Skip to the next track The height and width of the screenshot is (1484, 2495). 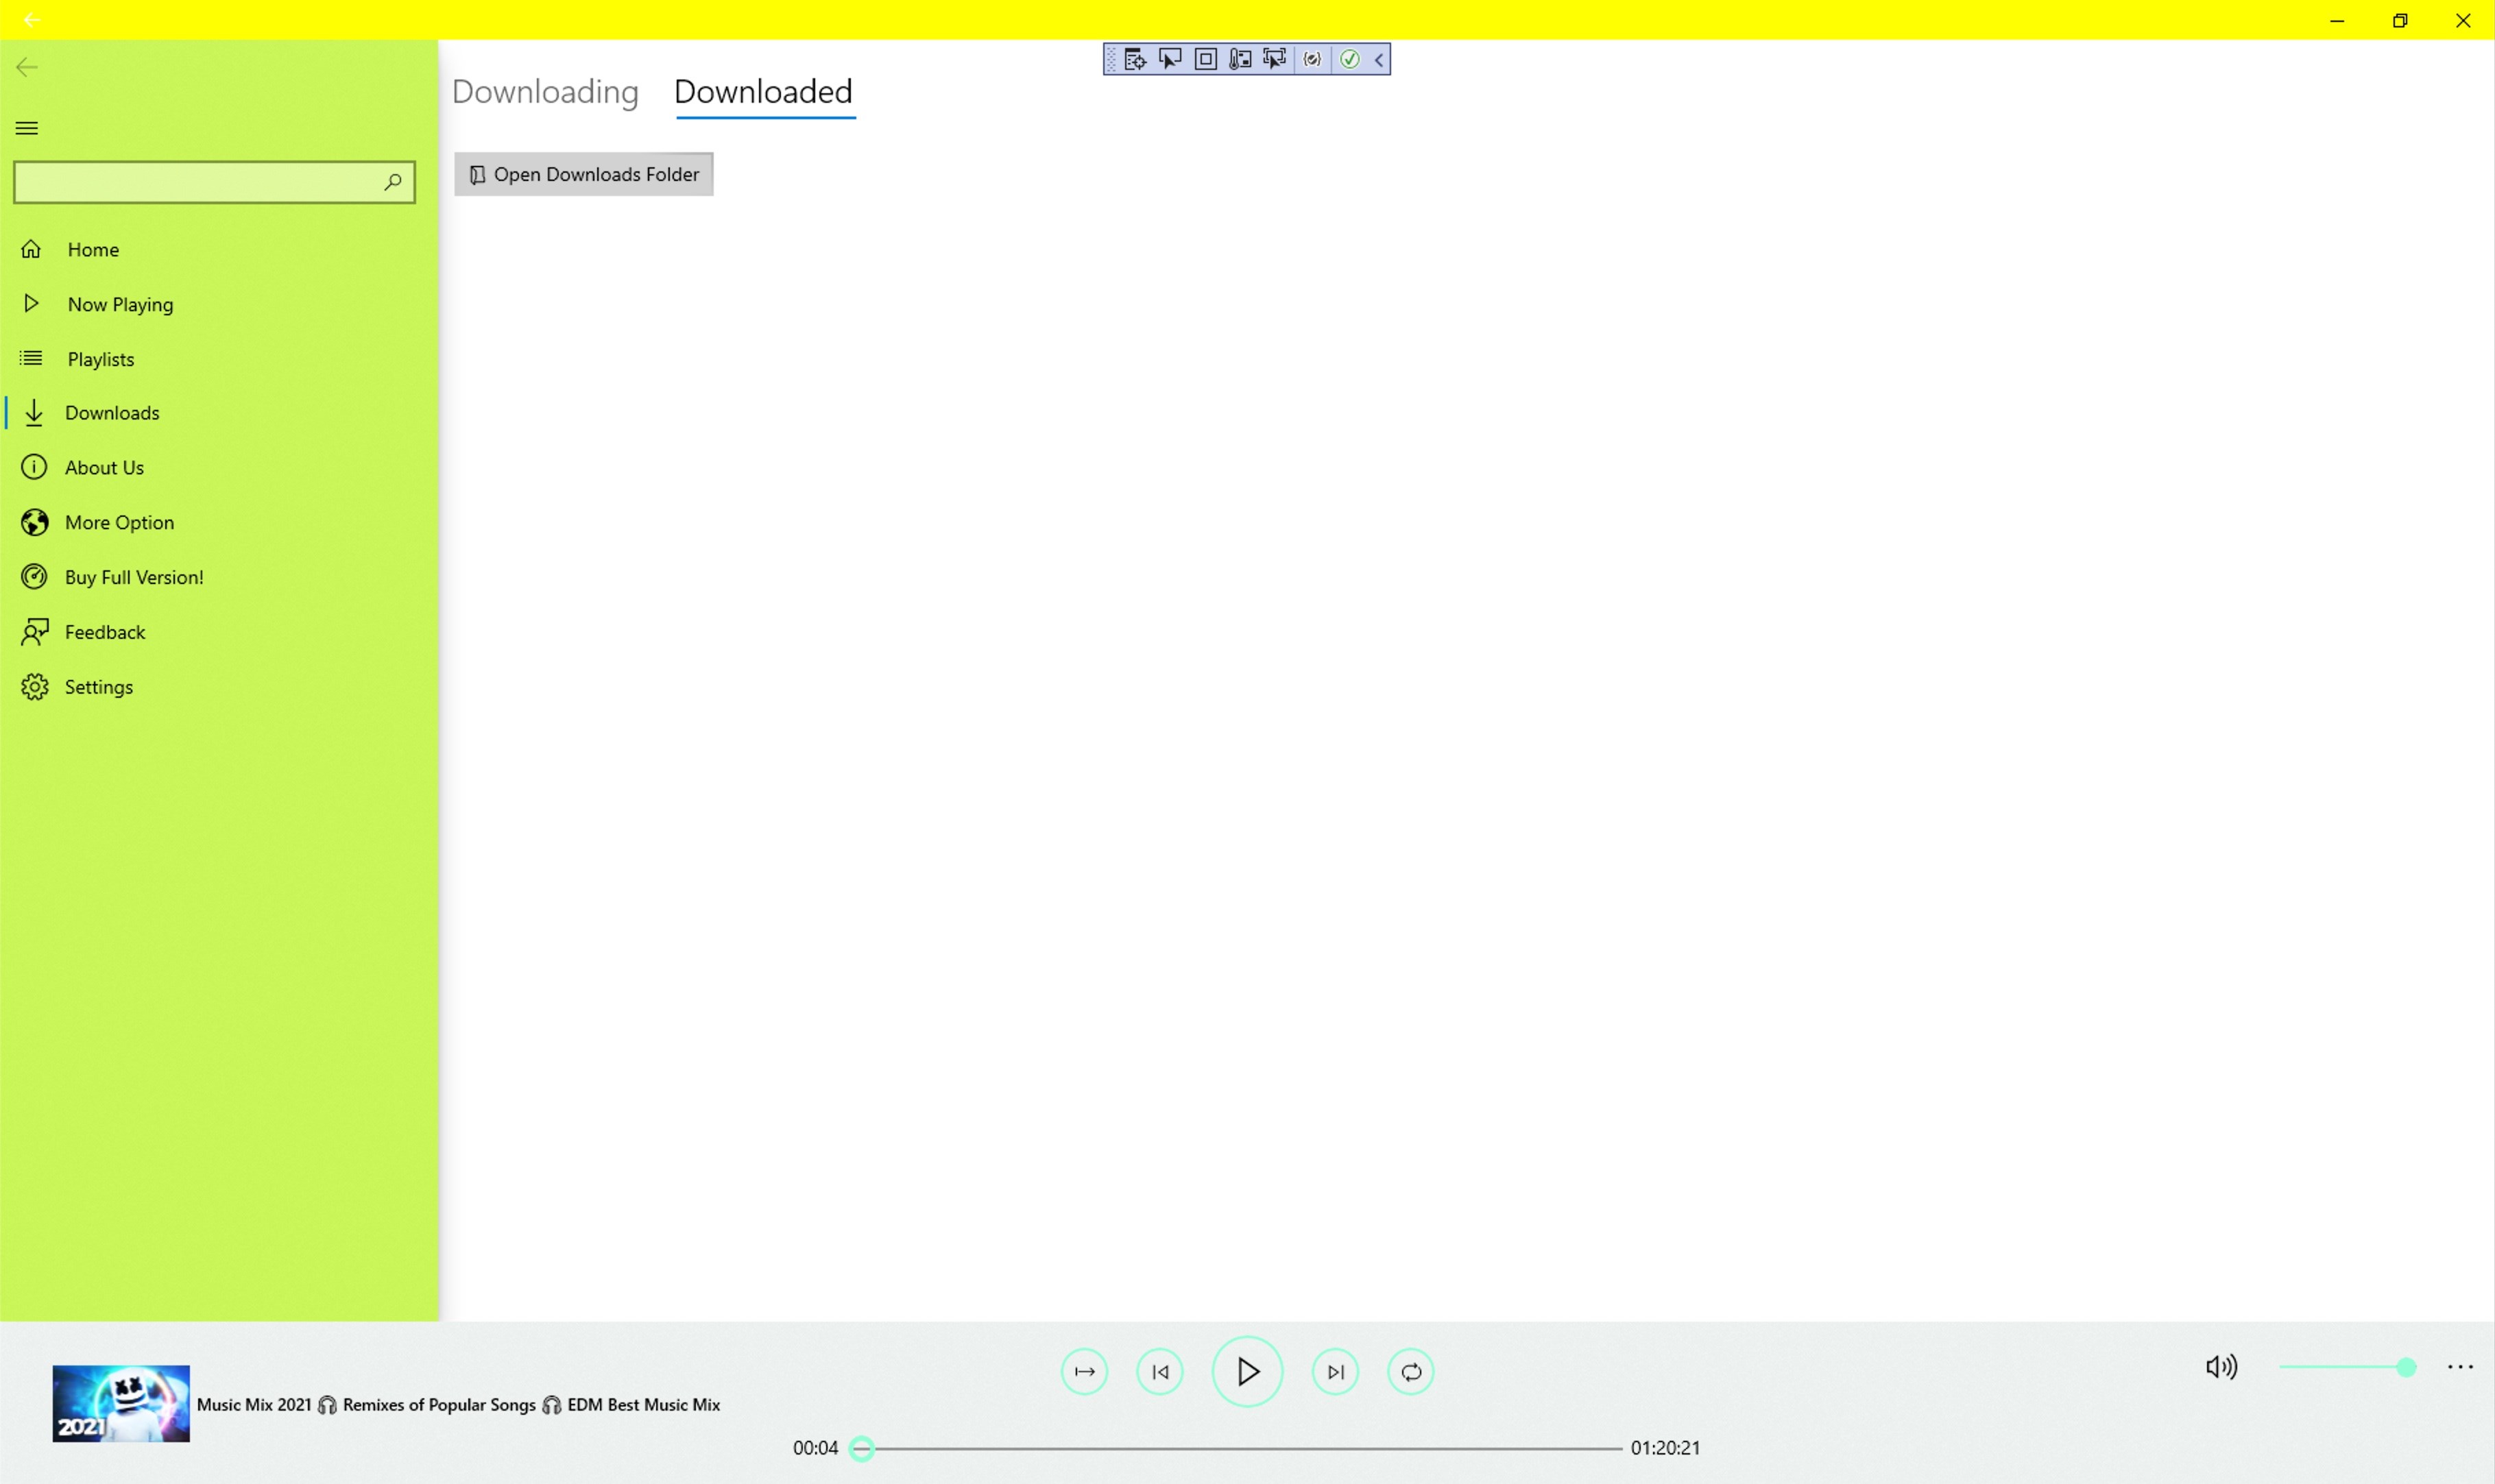[1335, 1371]
